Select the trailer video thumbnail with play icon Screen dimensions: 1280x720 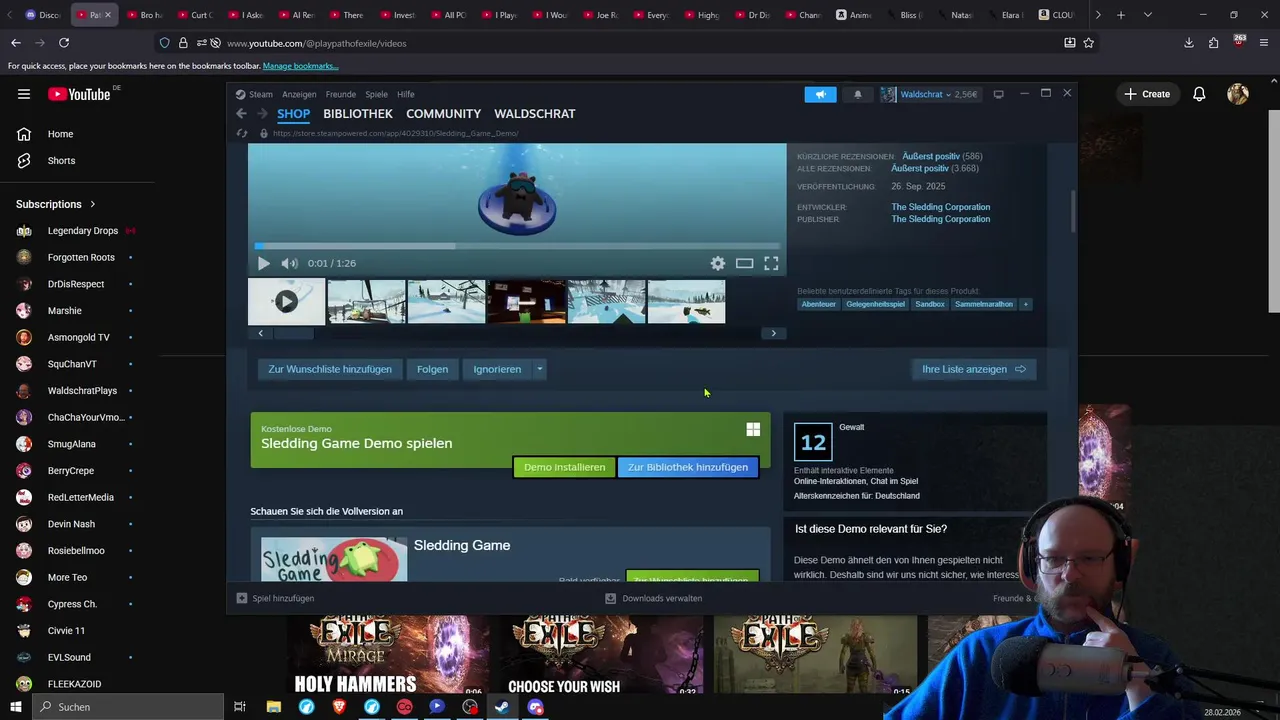pyautogui.click(x=286, y=301)
